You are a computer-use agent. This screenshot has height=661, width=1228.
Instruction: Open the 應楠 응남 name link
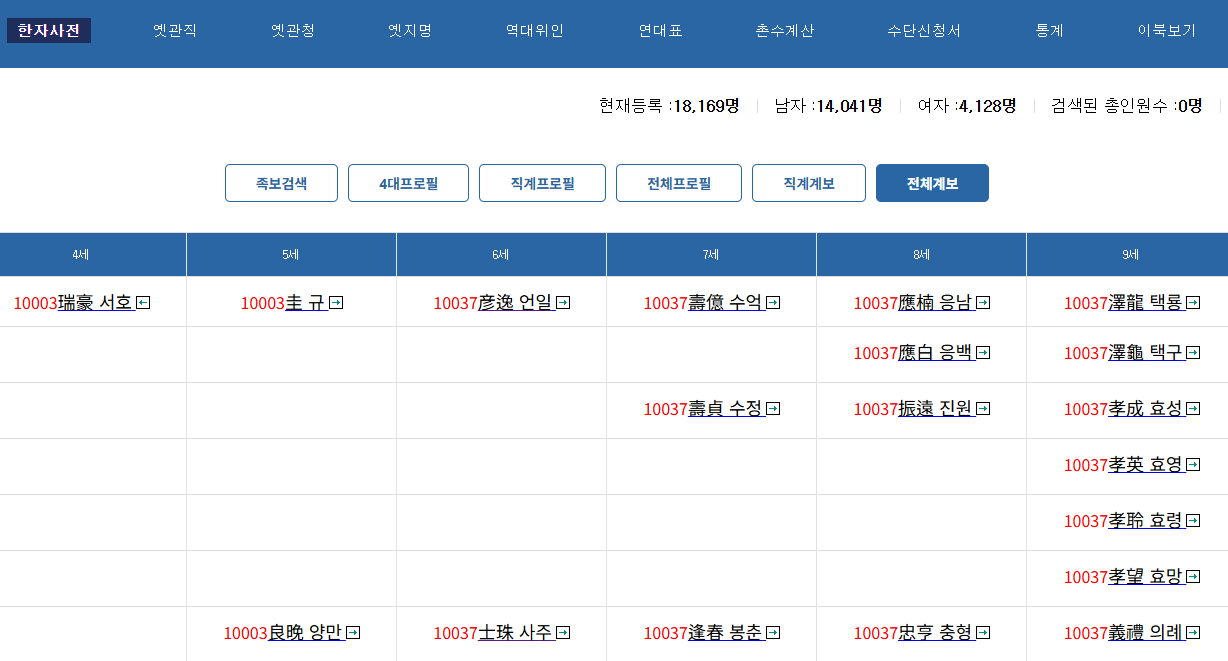point(936,303)
